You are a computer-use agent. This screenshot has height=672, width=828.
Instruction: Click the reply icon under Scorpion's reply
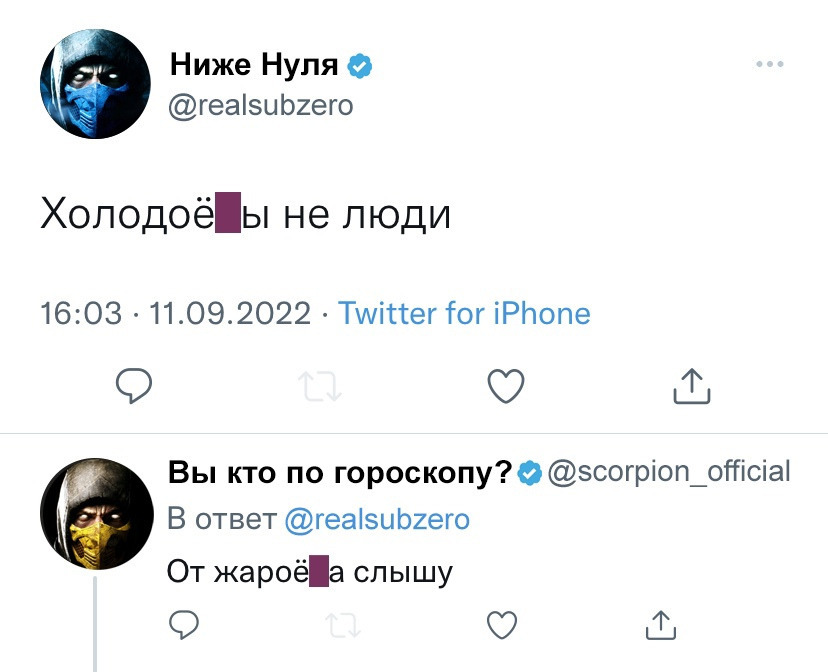[181, 626]
